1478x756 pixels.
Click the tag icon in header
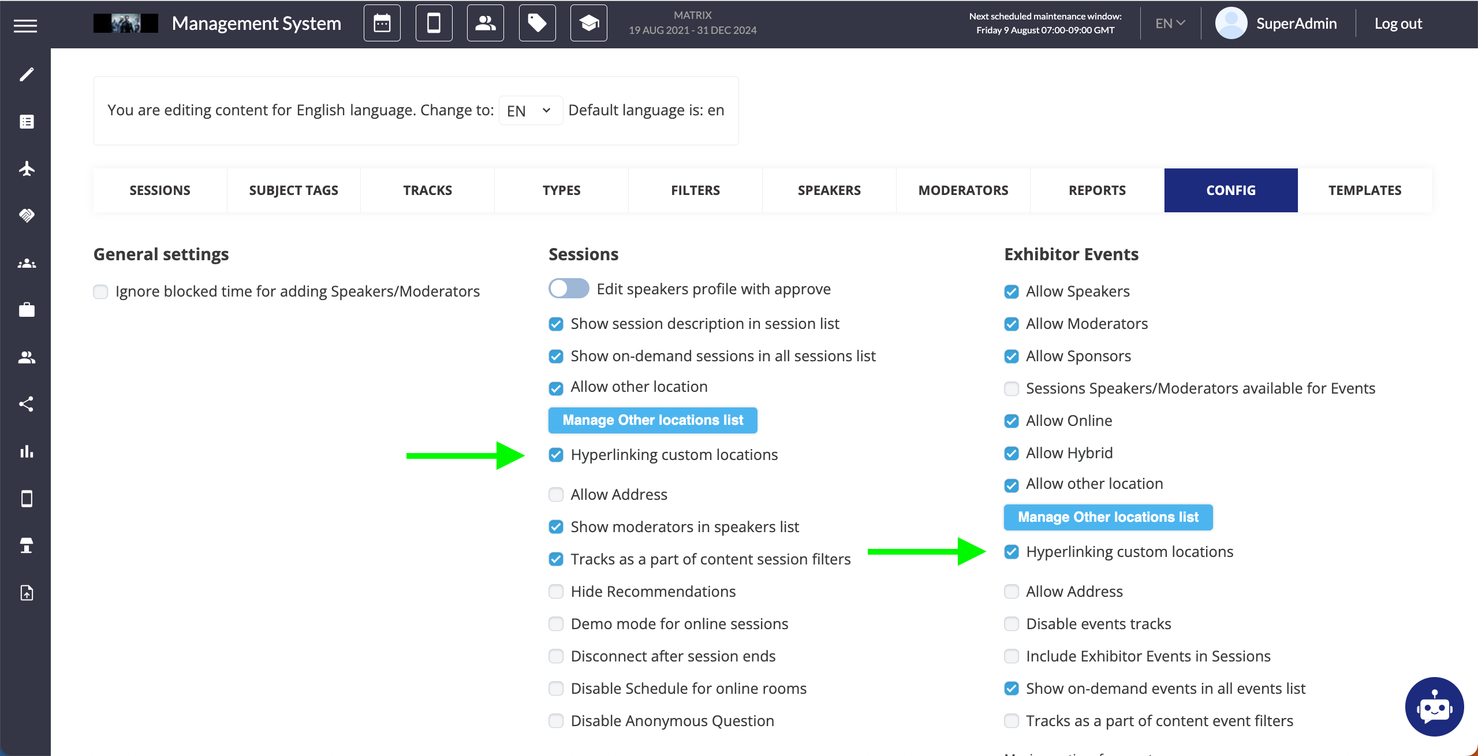click(x=537, y=23)
